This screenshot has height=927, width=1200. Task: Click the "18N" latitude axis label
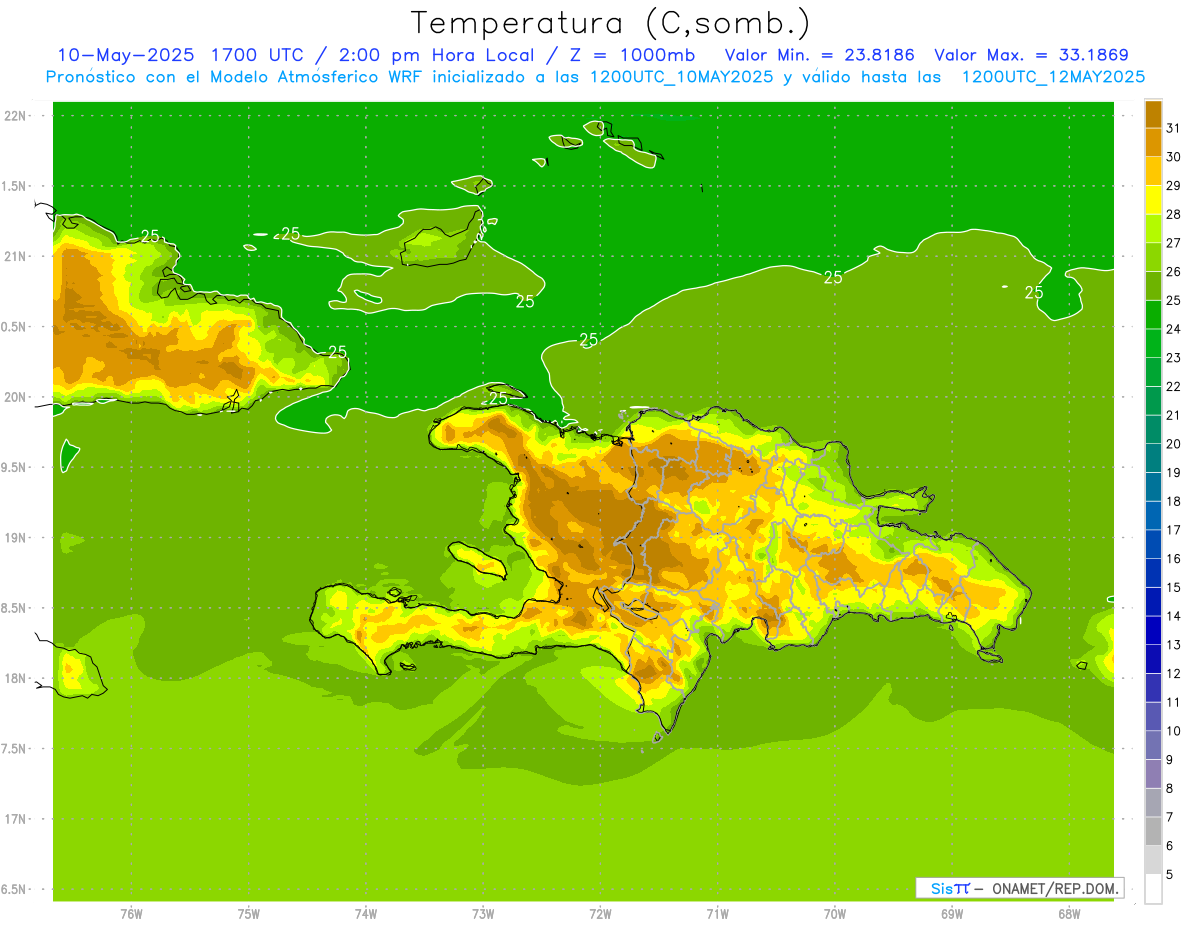[15, 678]
